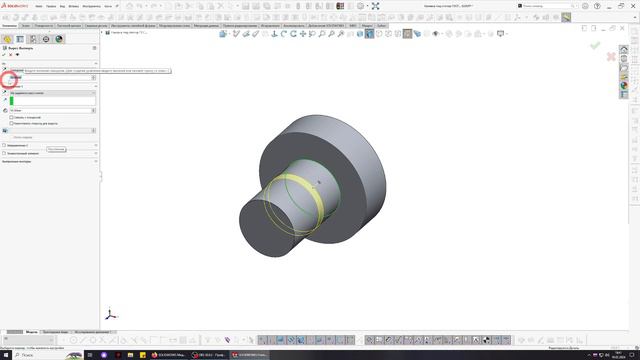Image resolution: width=640 pixels, height=360 pixels.
Task: Click the Help question mark icon
Action: click(x=597, y=6)
